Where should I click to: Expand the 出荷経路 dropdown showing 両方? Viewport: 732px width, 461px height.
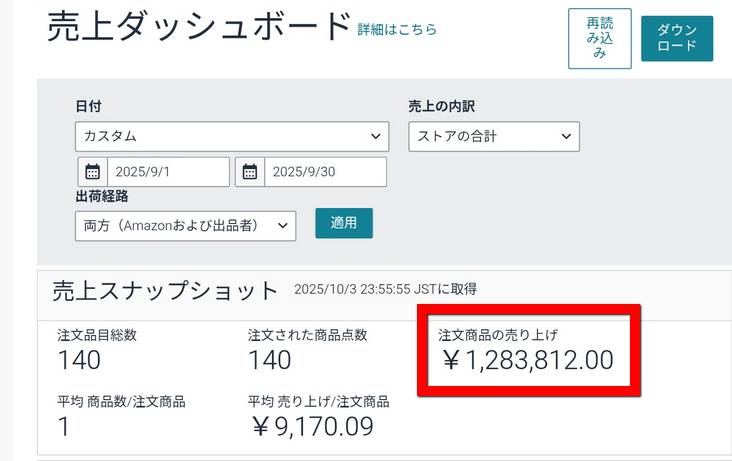pyautogui.click(x=185, y=226)
